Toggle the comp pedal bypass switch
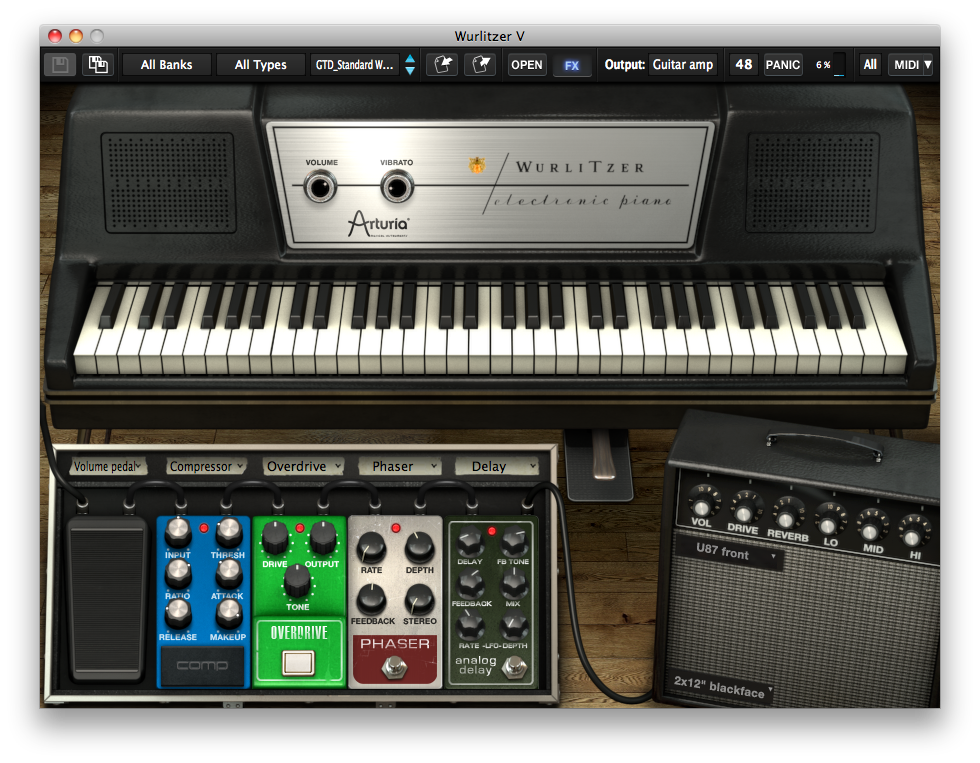This screenshot has width=980, height=763. tap(202, 665)
